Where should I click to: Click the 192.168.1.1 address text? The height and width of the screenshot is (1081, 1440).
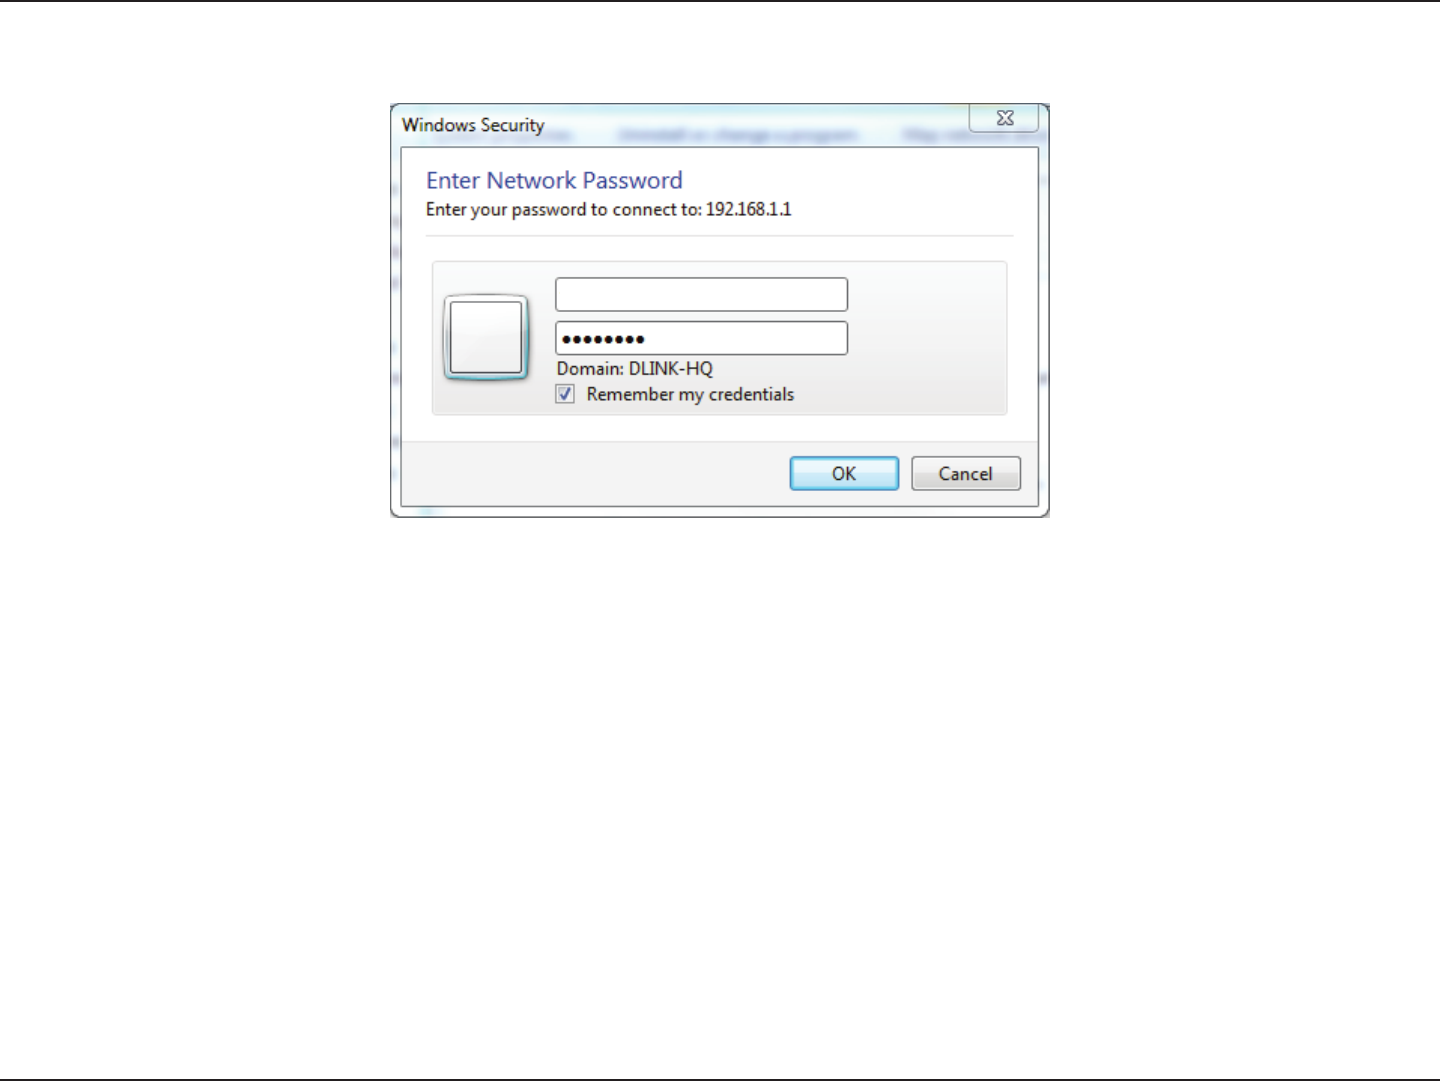748,209
